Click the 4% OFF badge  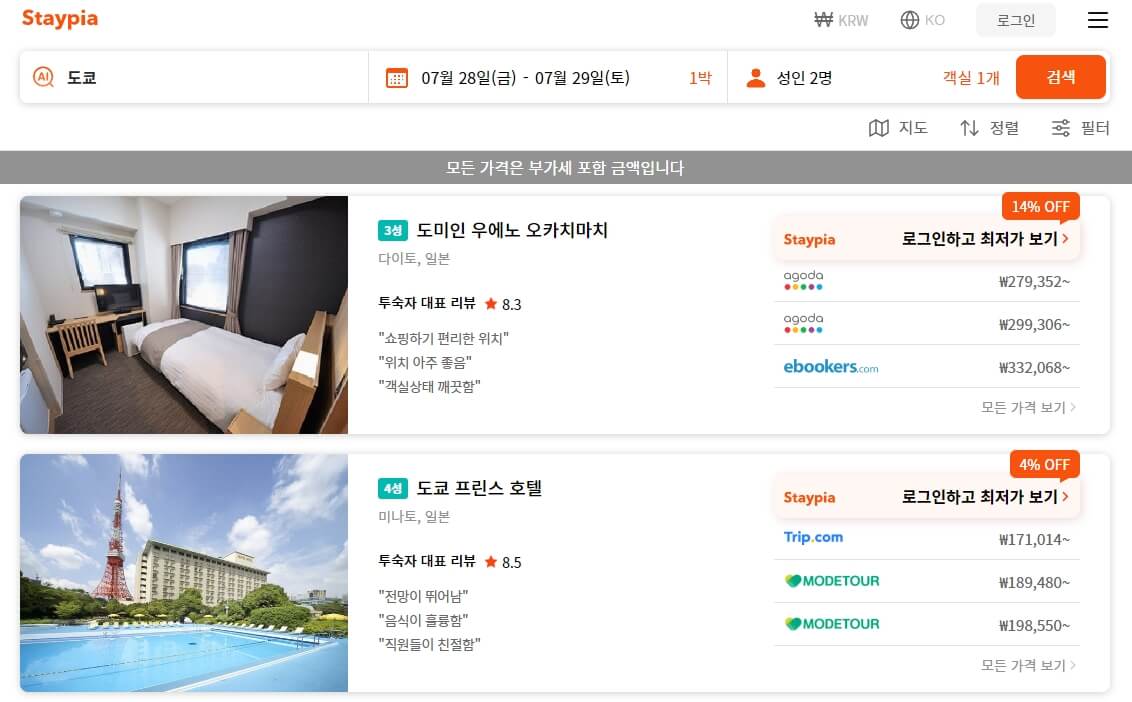pos(1044,464)
